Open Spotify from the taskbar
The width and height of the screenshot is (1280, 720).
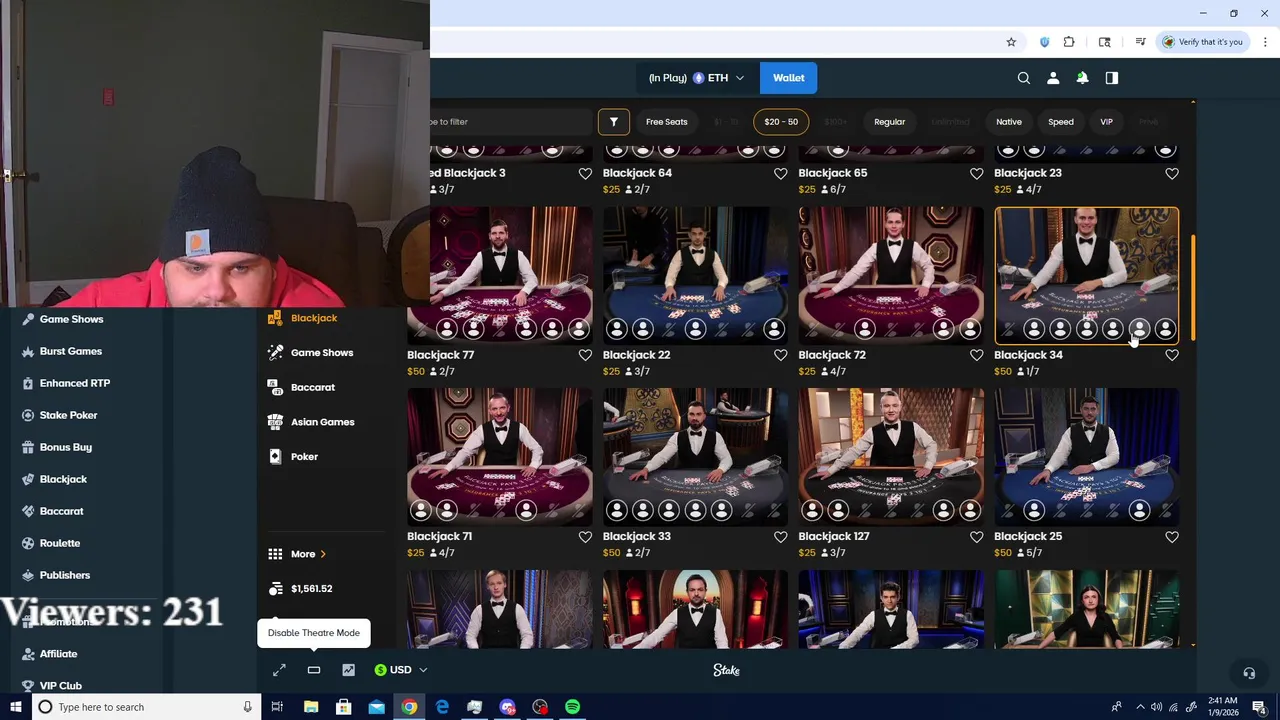tap(572, 707)
